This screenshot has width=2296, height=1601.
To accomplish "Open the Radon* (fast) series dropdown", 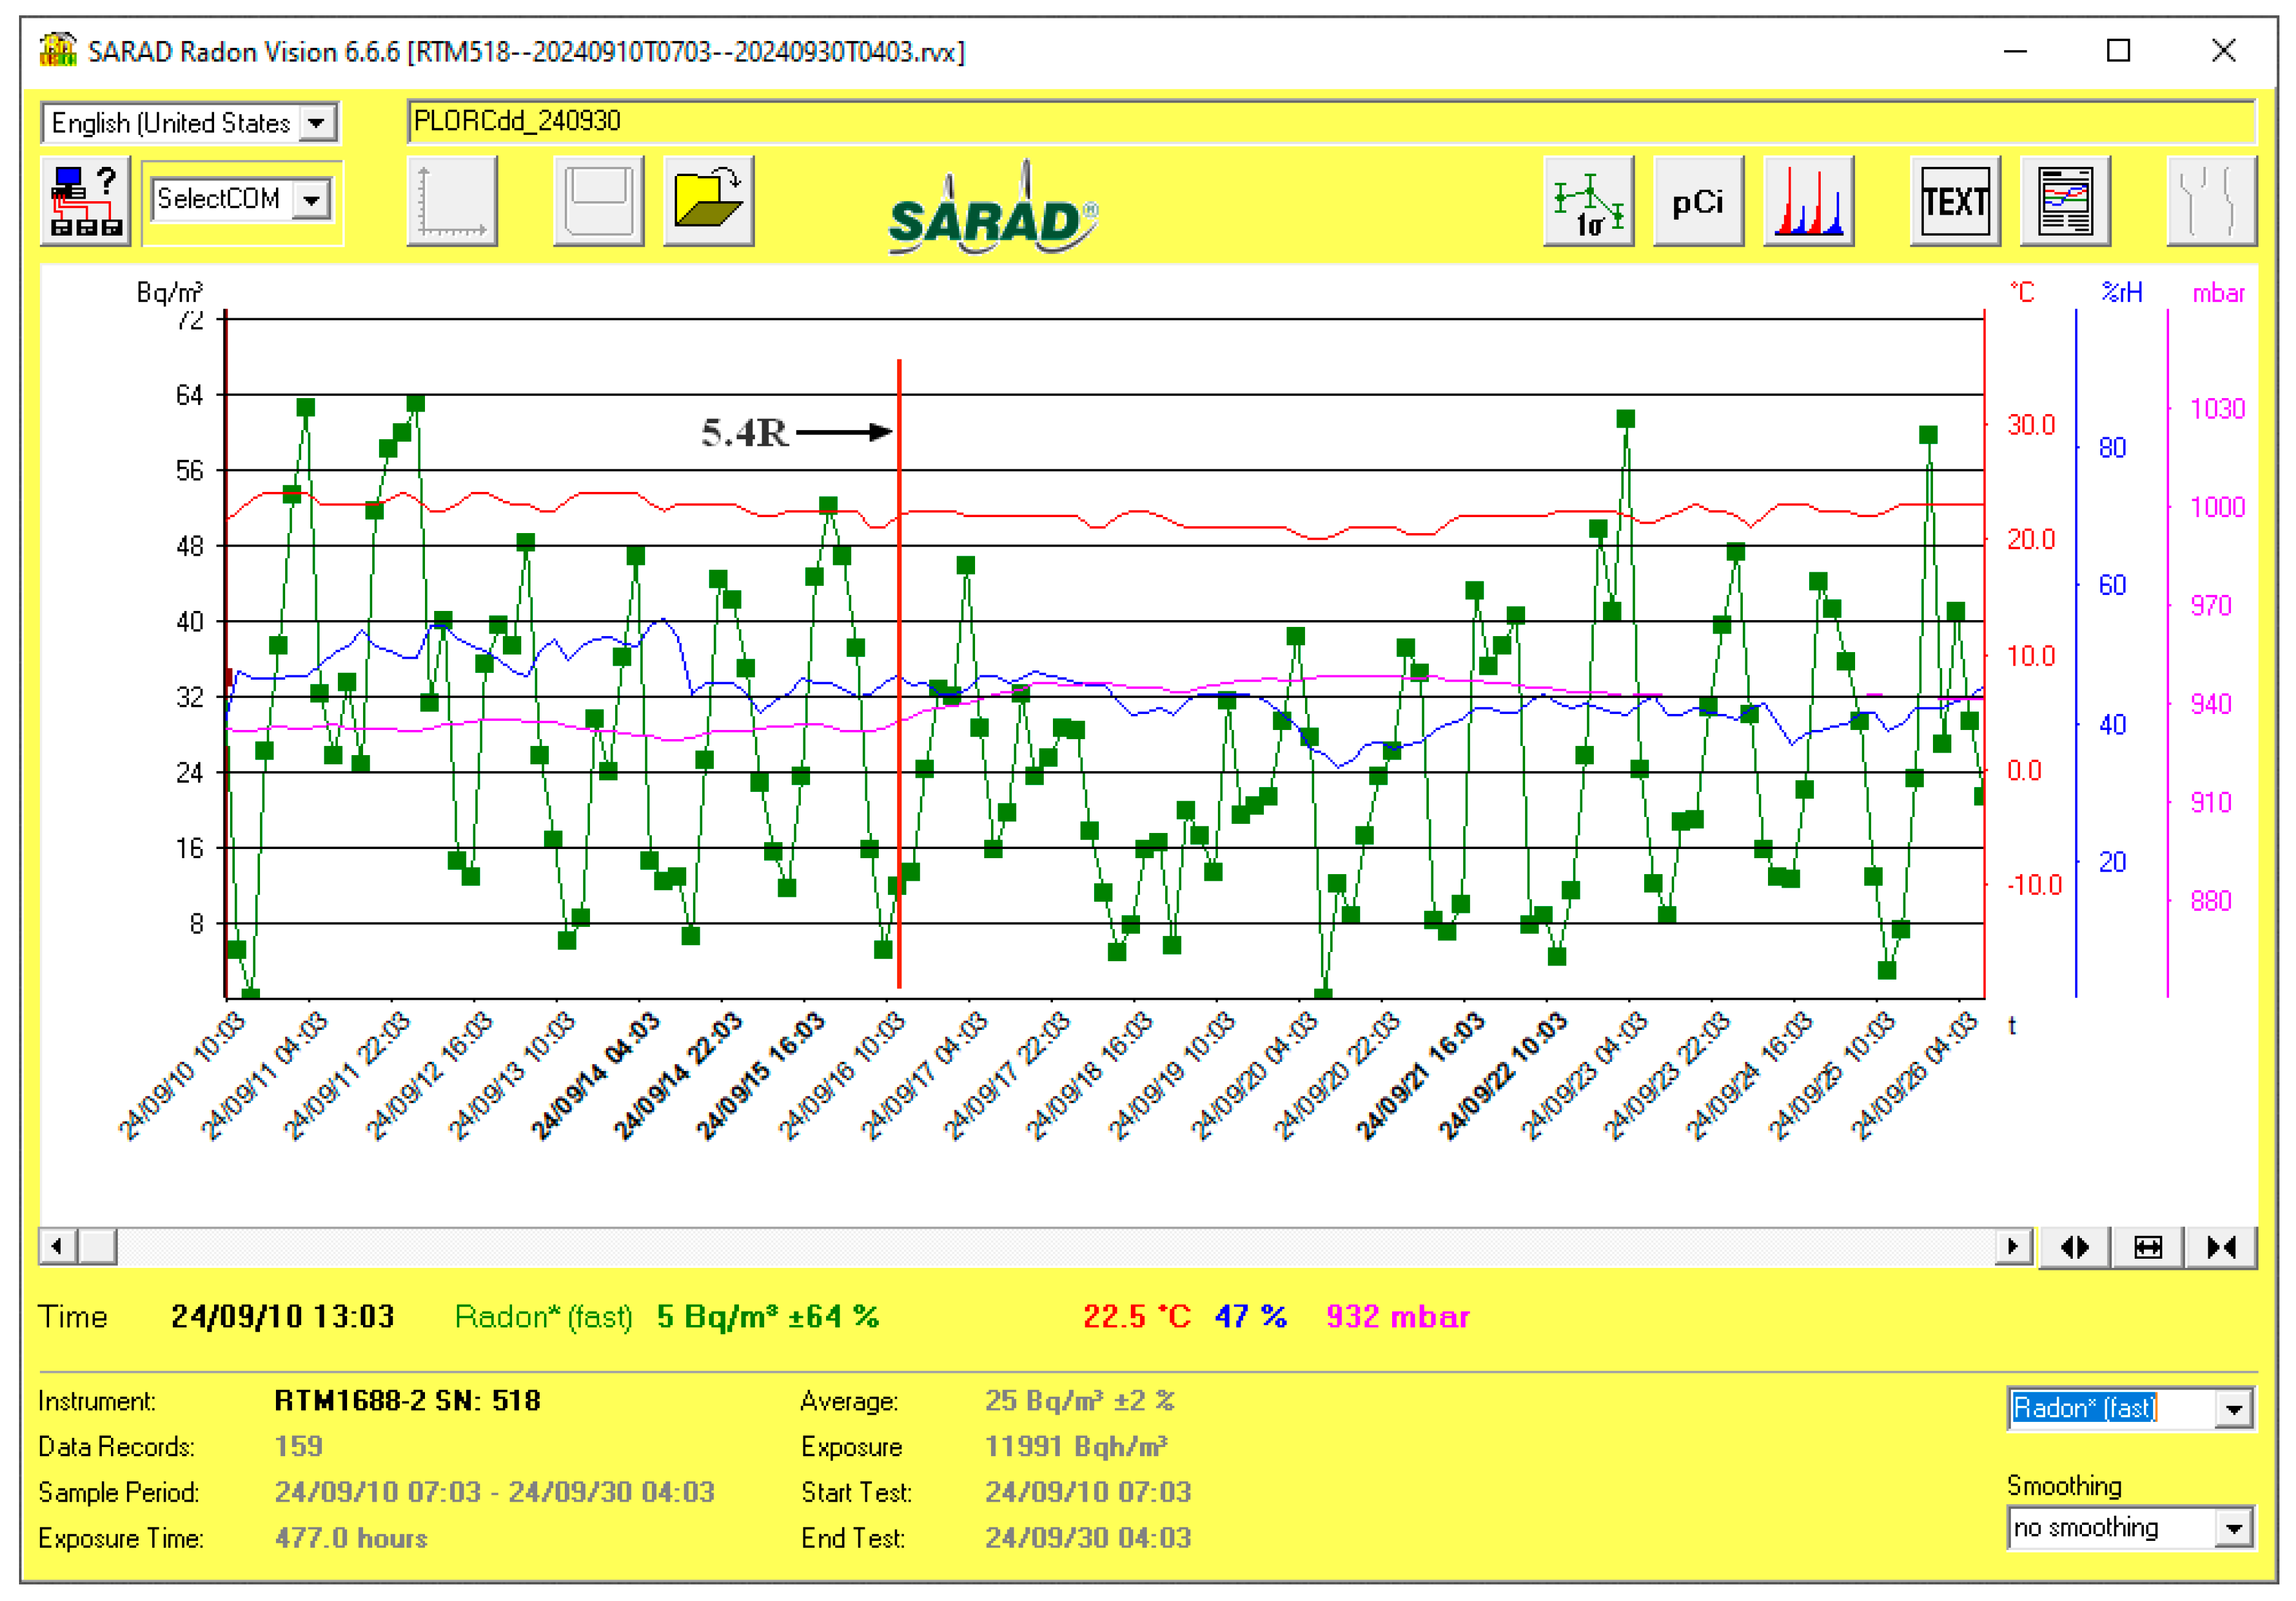I will 2233,1410.
